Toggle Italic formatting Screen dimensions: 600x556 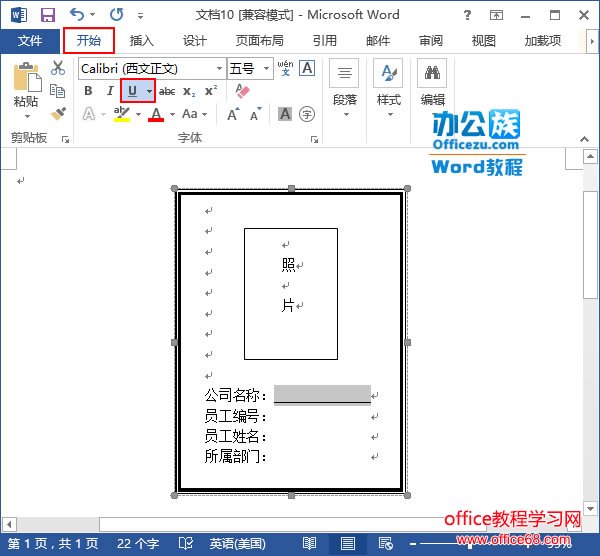click(110, 91)
